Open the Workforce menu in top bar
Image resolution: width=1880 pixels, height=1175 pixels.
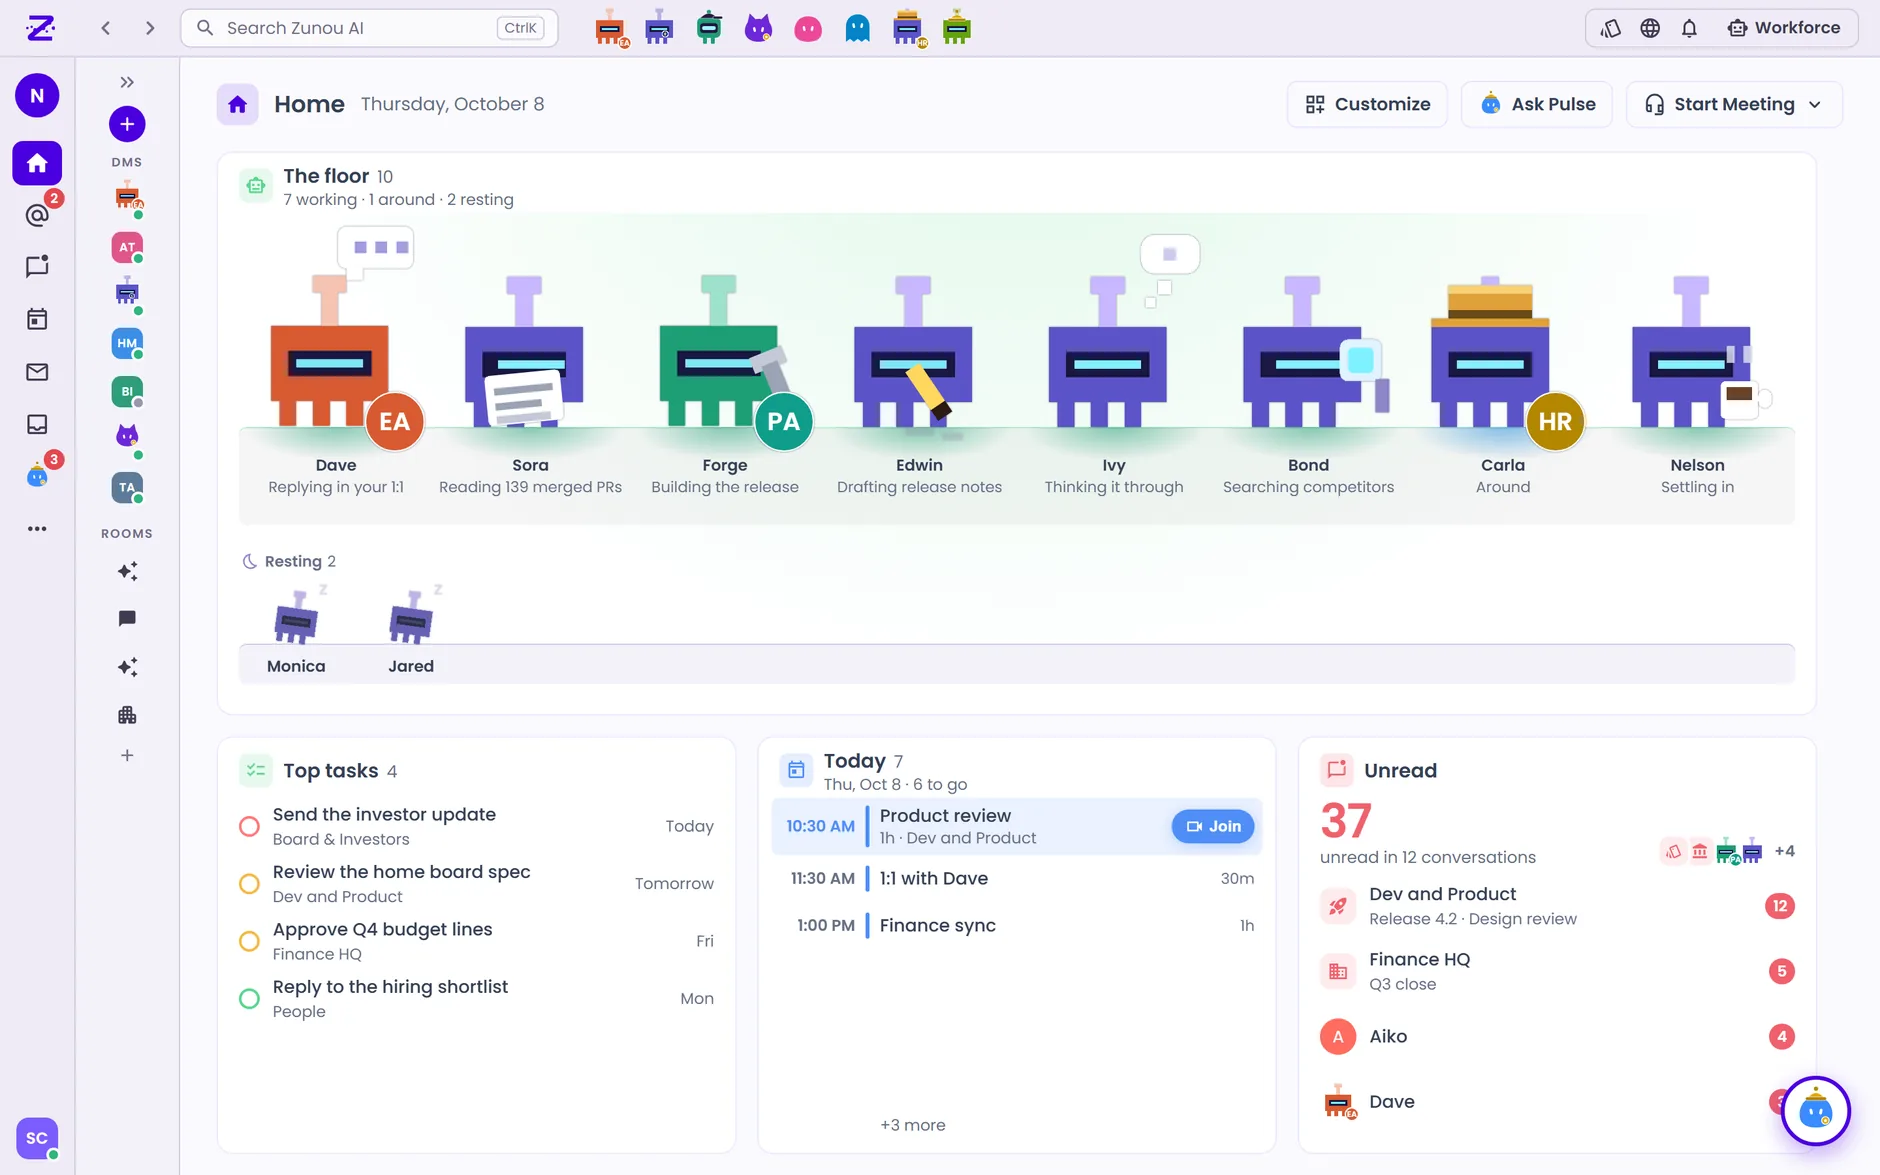1784,28
